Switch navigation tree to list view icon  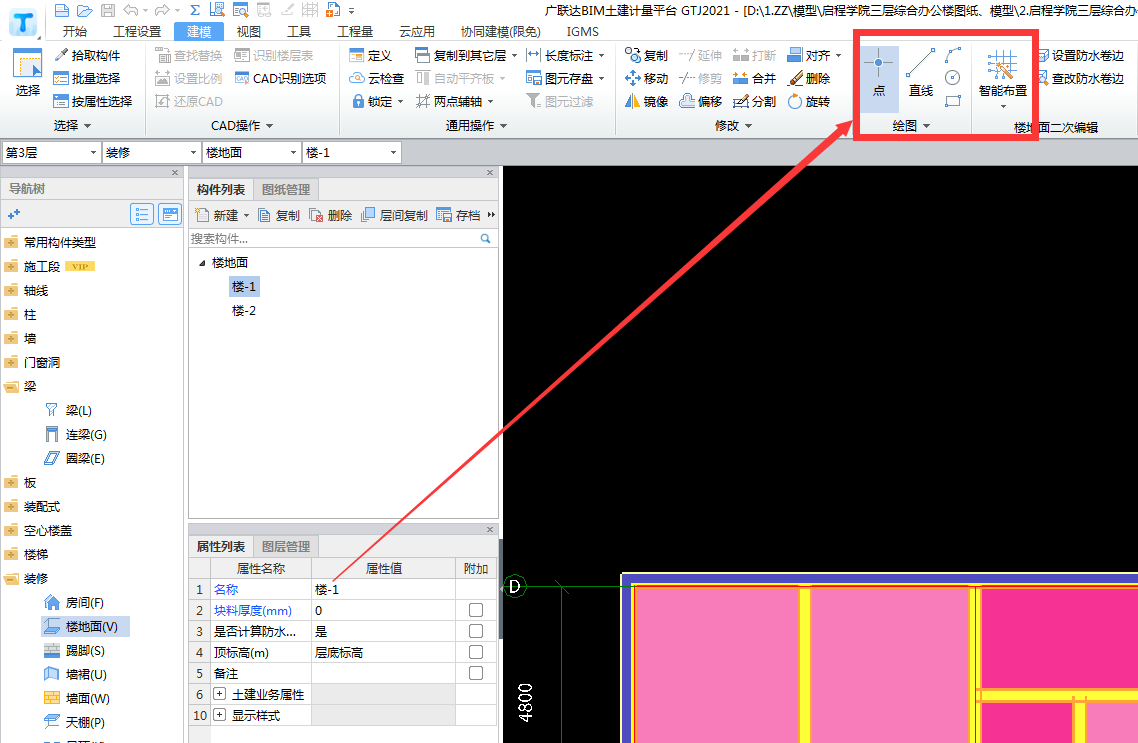[x=142, y=214]
